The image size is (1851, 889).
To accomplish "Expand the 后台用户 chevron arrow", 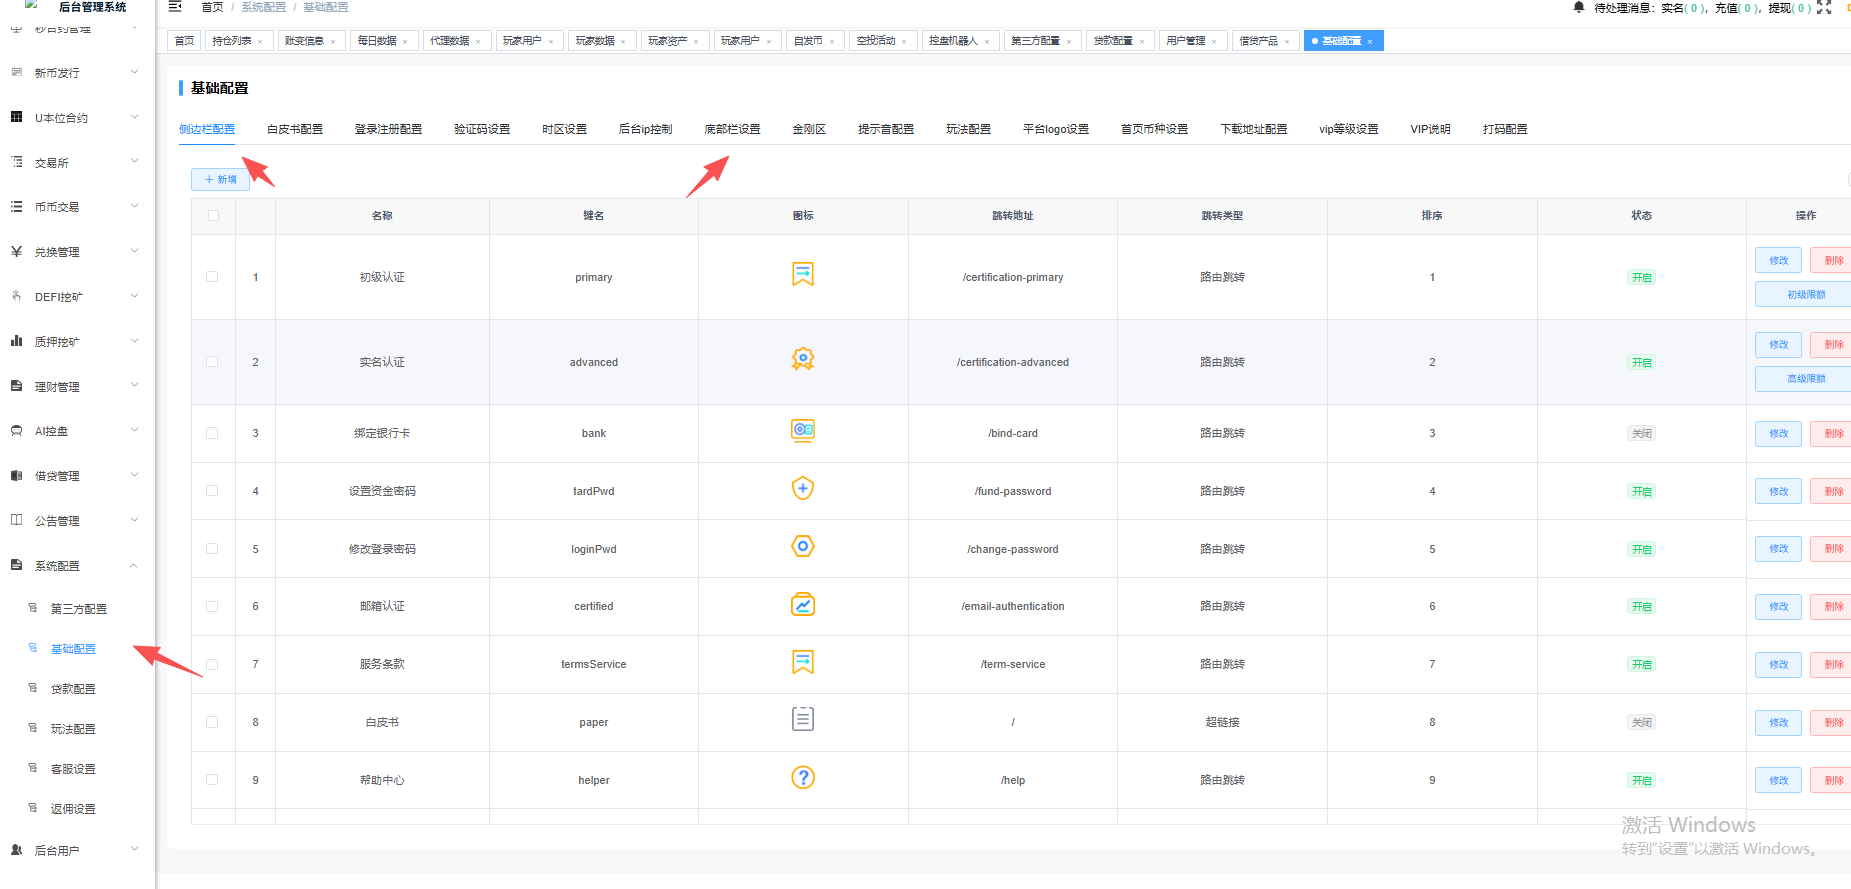I will point(135,849).
